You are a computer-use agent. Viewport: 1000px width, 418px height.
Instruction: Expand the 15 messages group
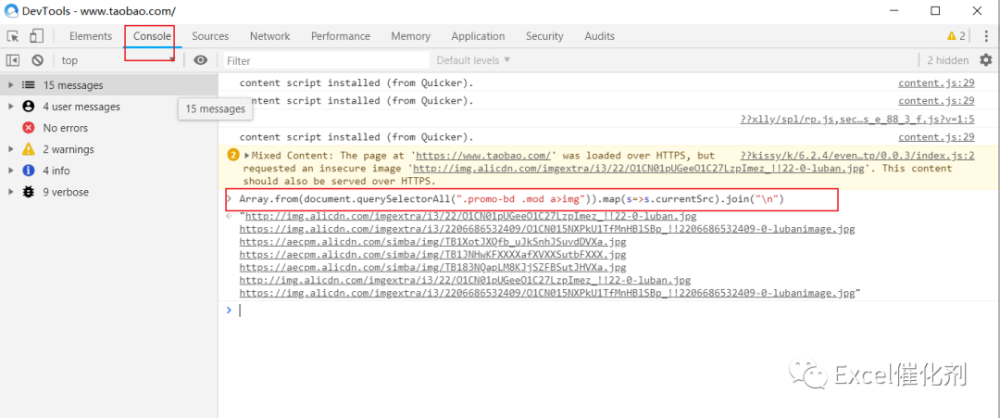[10, 85]
